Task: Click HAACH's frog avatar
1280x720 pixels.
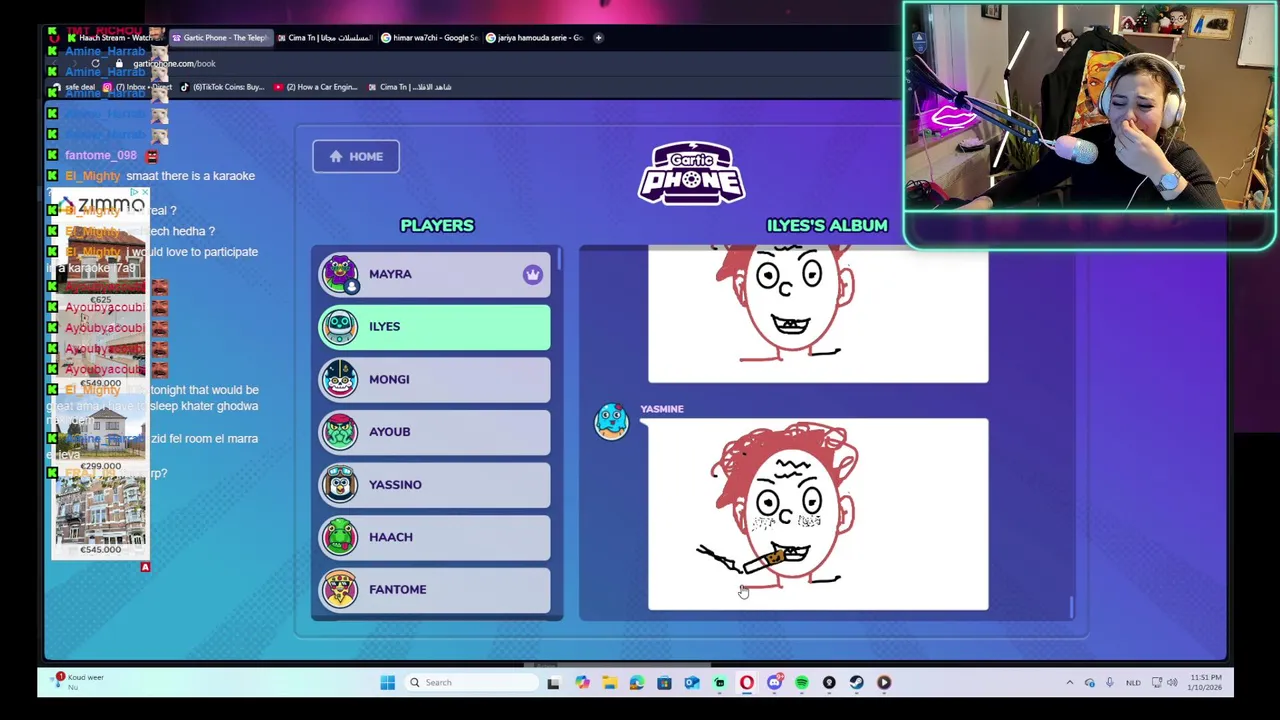Action: [x=340, y=537]
